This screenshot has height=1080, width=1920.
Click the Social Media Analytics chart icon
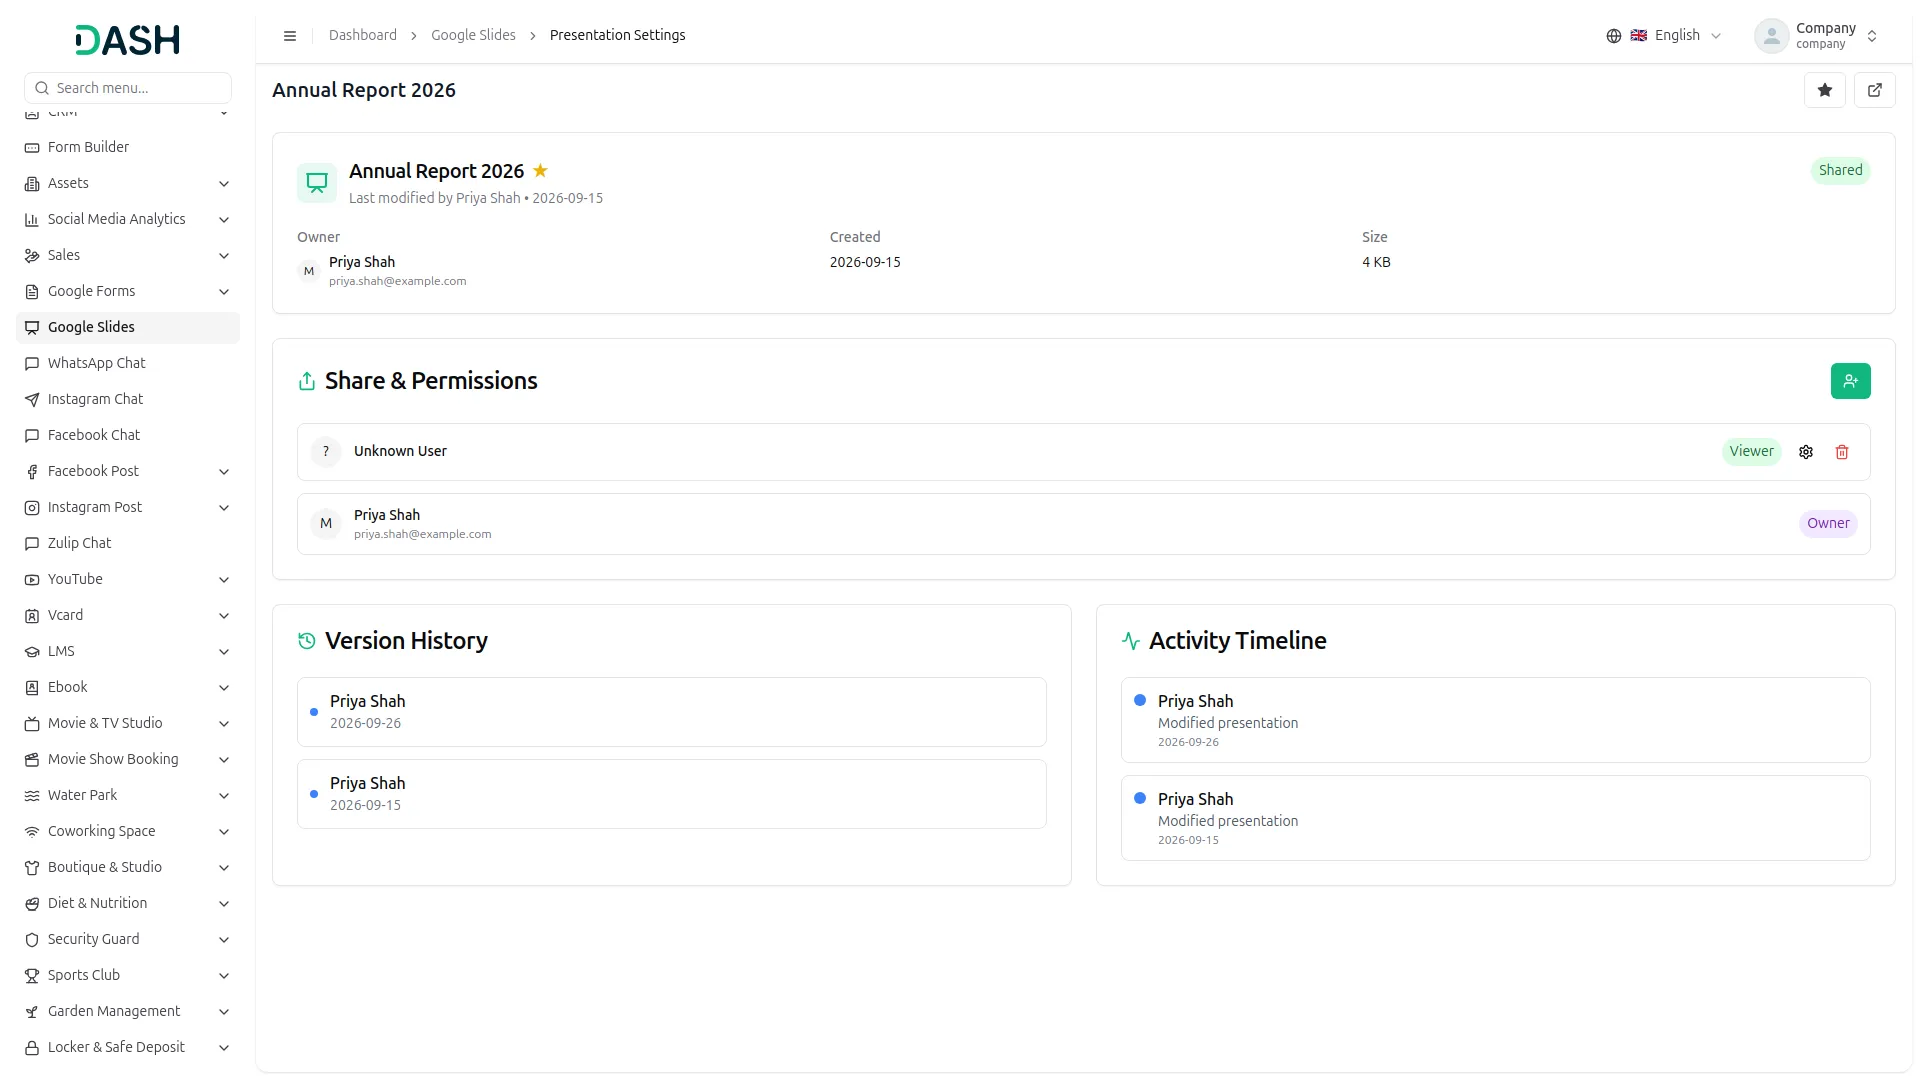(32, 220)
